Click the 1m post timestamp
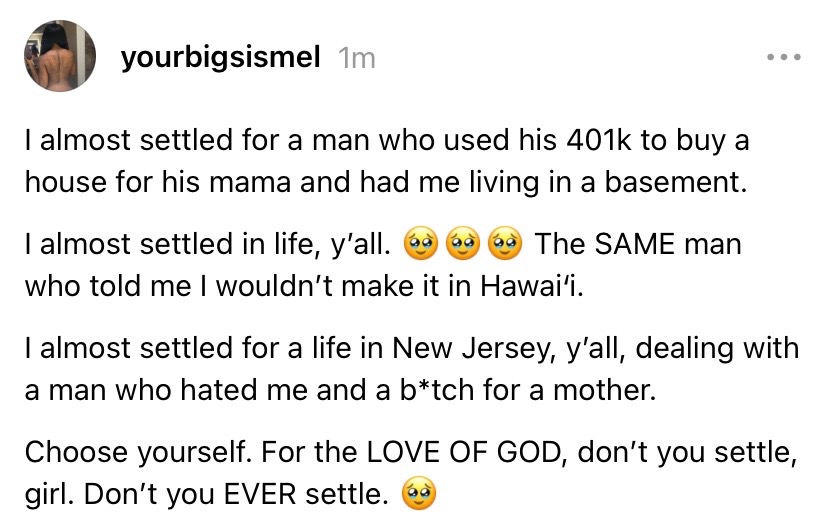Screen dimensions: 828x520 pyautogui.click(x=357, y=58)
